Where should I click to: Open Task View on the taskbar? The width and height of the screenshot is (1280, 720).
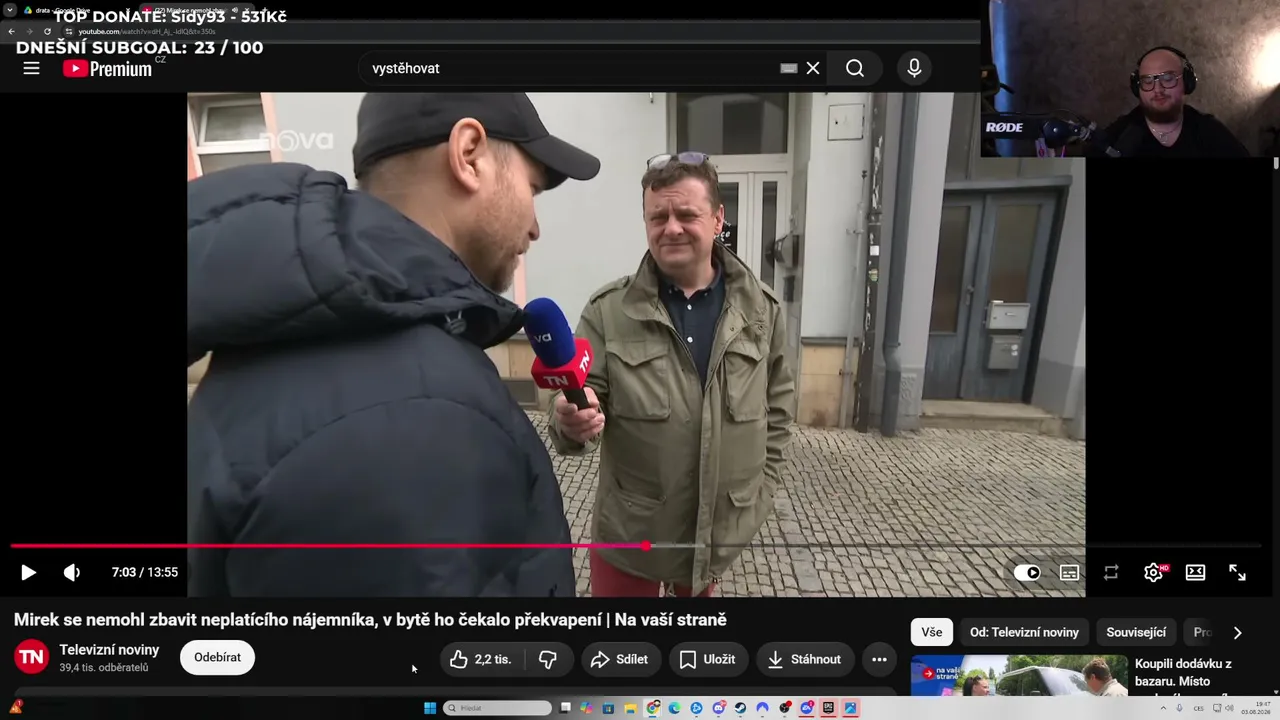tap(565, 708)
